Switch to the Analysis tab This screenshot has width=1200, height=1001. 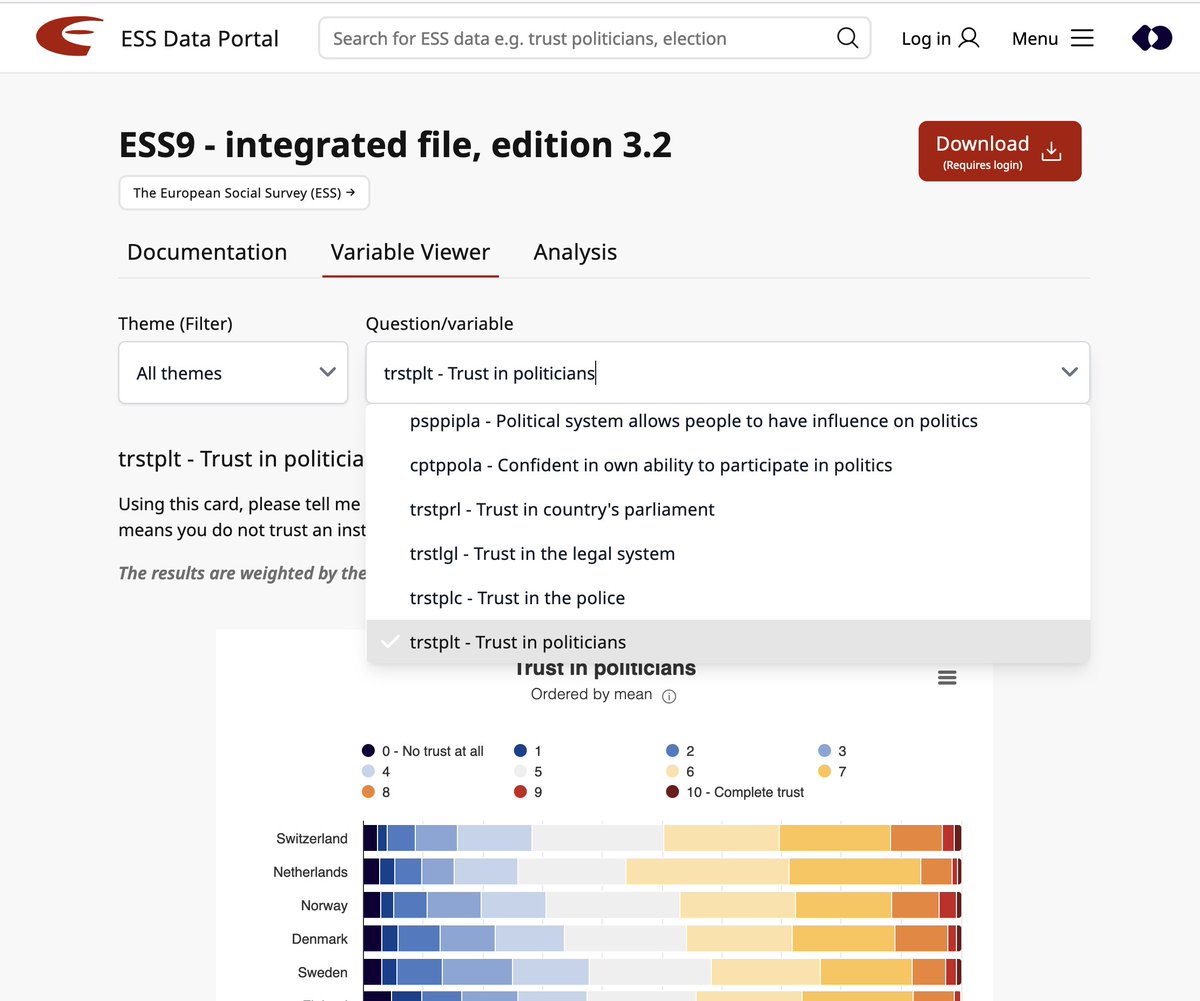pos(575,252)
